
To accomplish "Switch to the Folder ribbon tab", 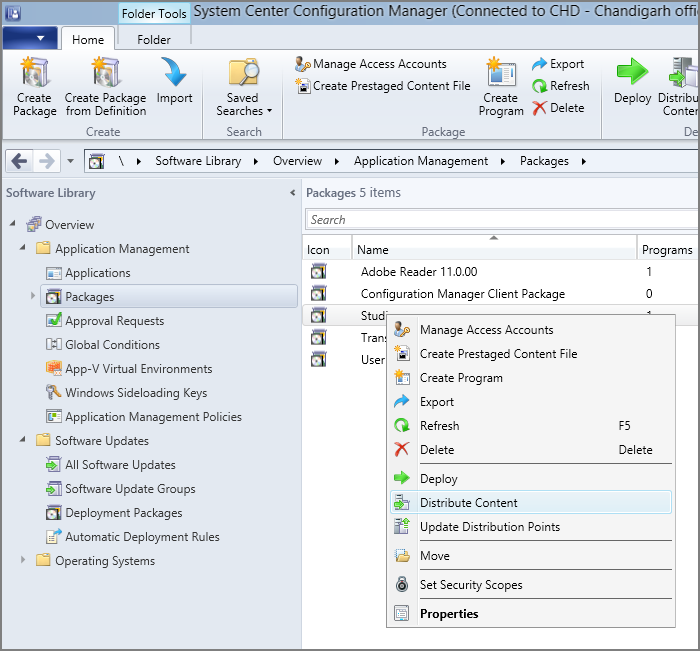I will click(x=153, y=39).
